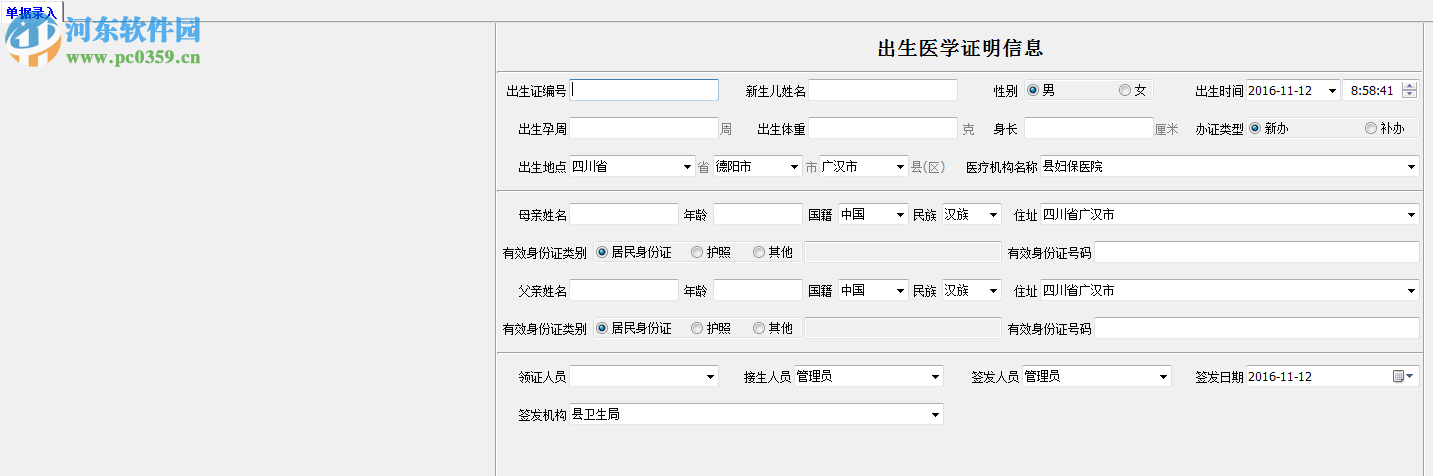The width and height of the screenshot is (1433, 476).
Task: Click the 出生证编号 input field
Action: click(x=644, y=90)
